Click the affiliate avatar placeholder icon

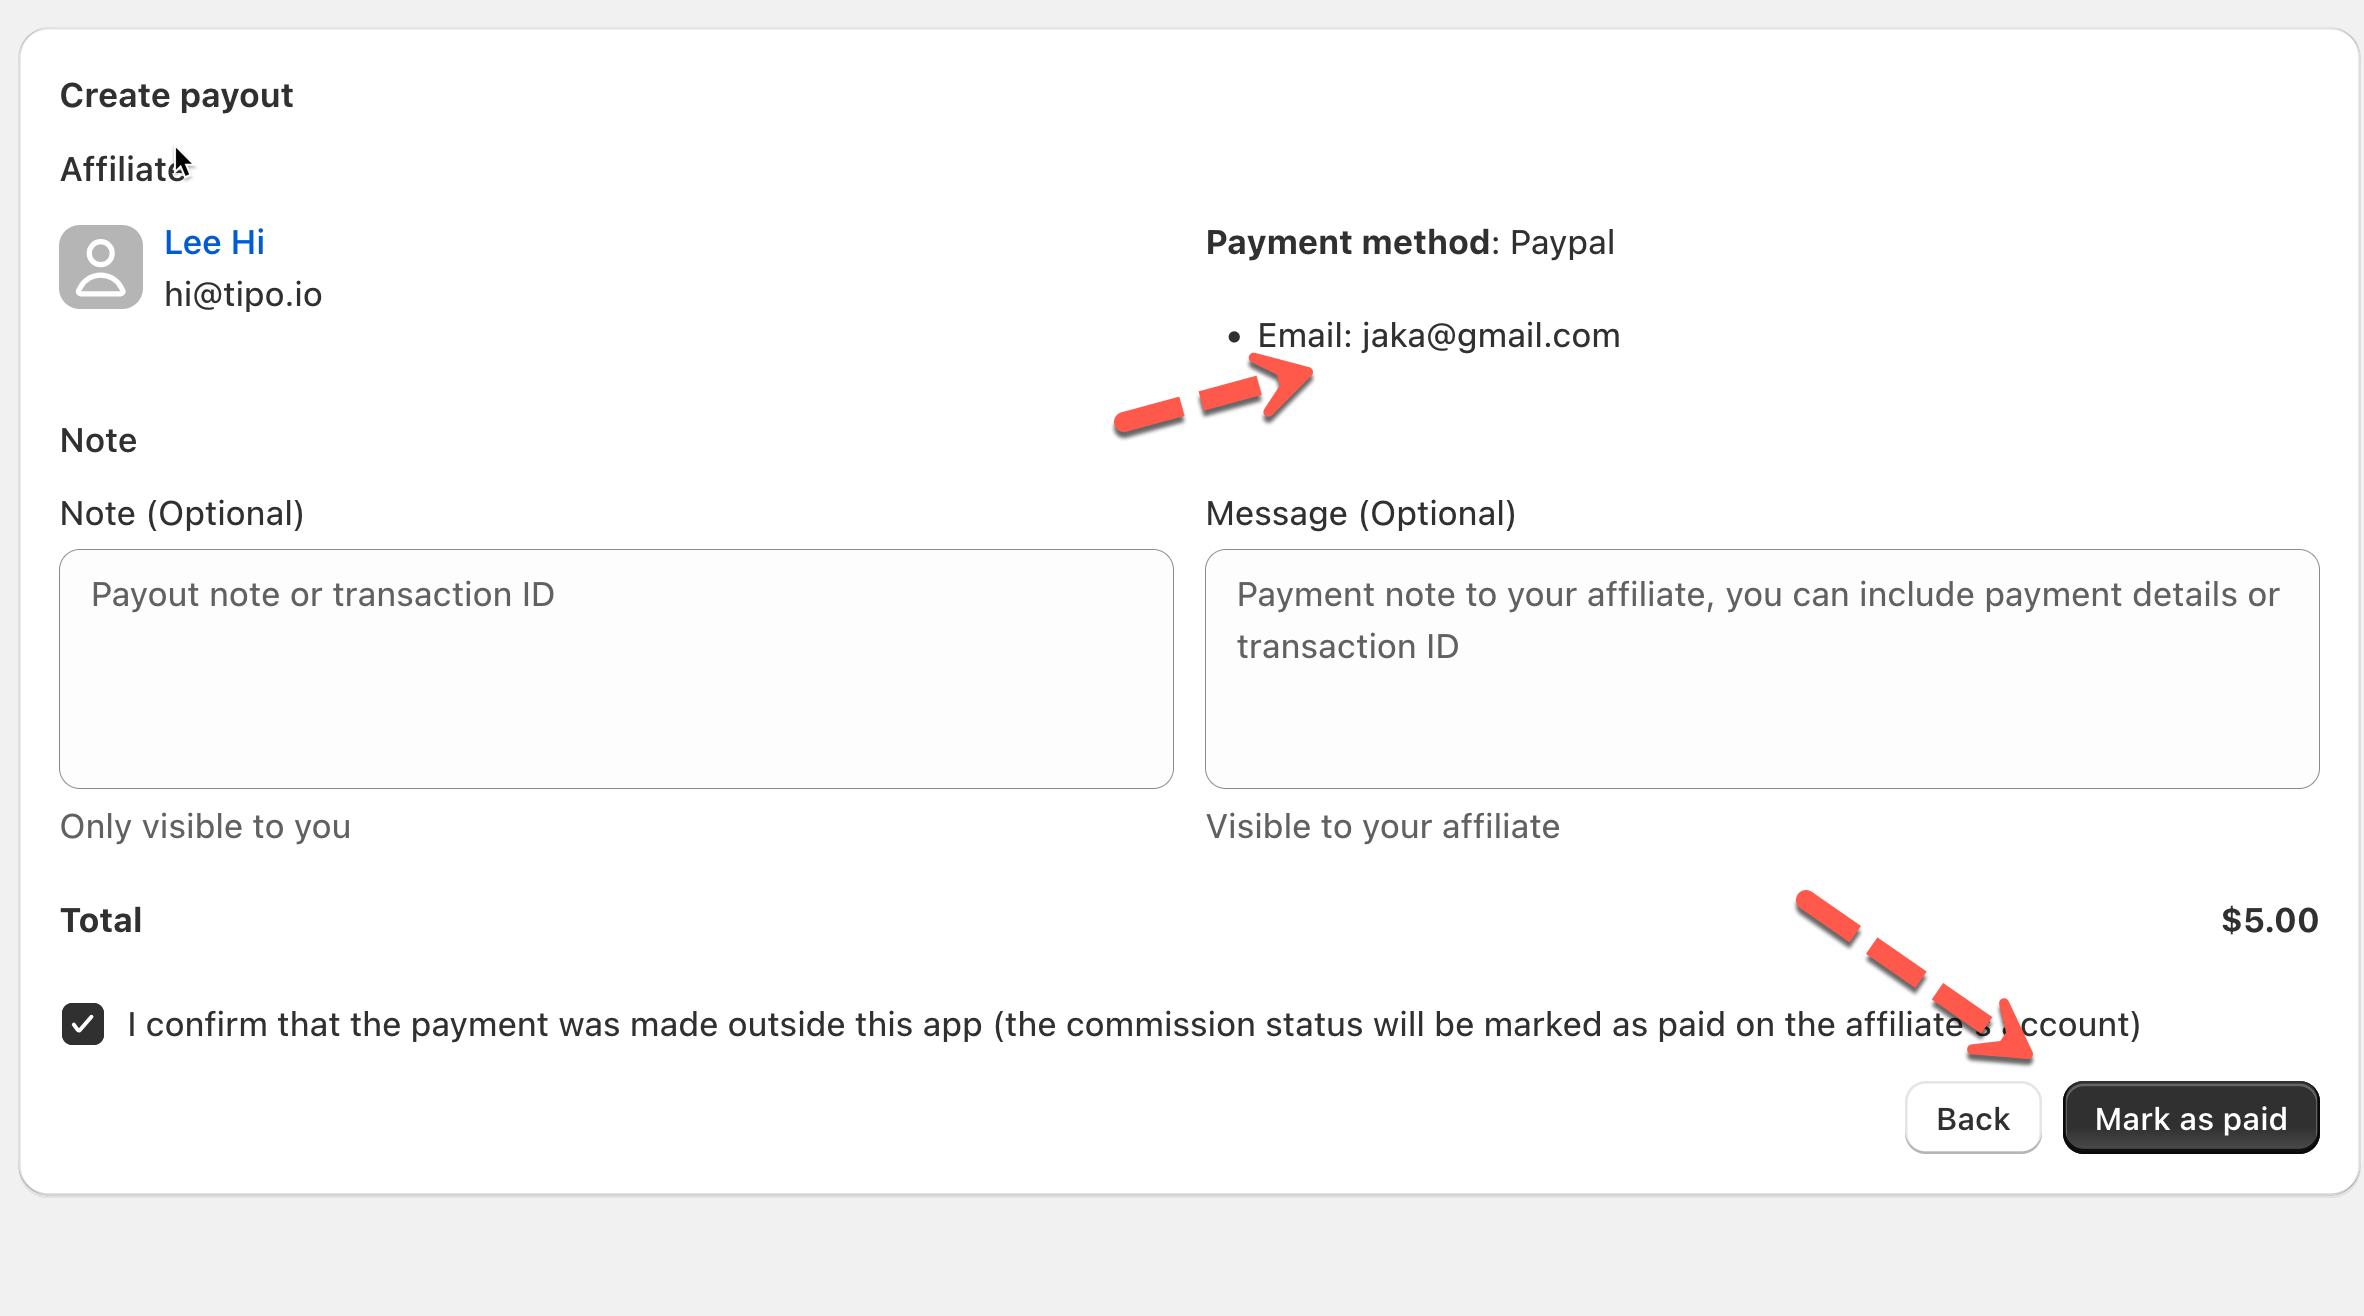(101, 267)
